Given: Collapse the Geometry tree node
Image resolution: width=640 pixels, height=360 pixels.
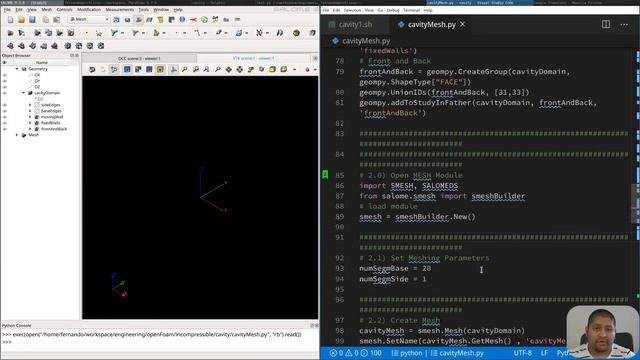Looking at the screenshot, I should click(x=17, y=69).
